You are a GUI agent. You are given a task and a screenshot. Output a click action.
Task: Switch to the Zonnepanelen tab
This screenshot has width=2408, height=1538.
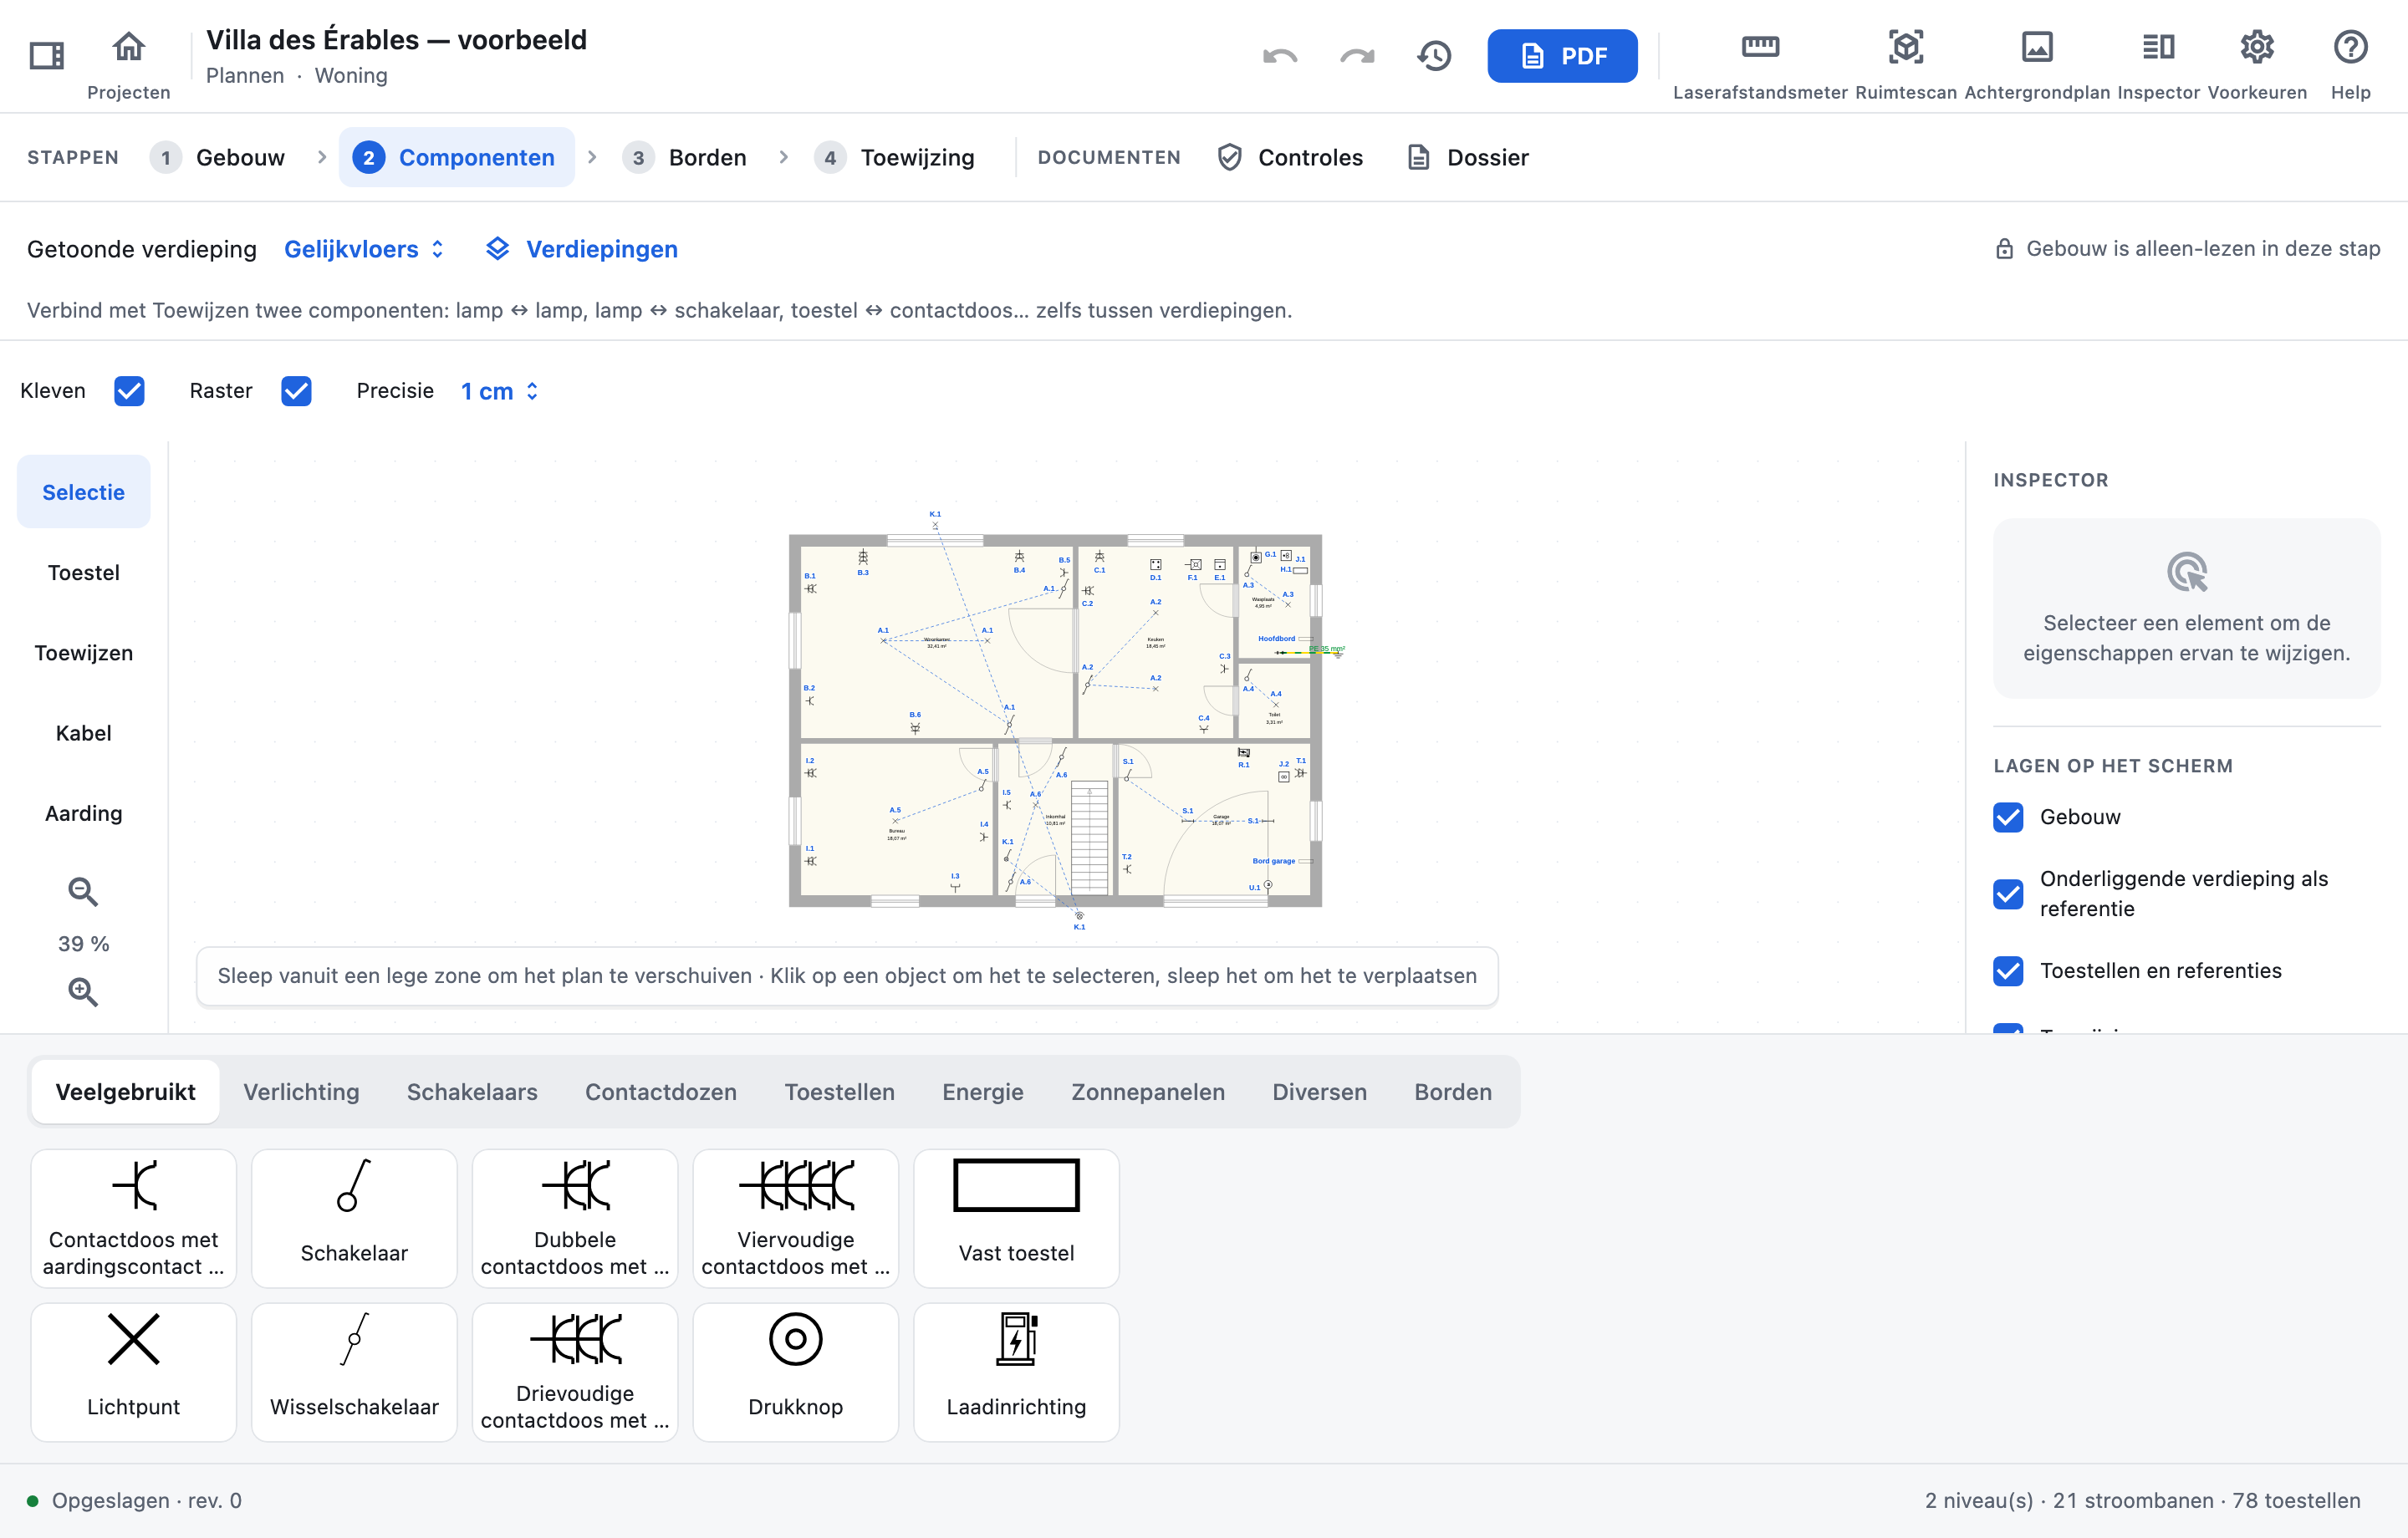tap(1148, 1092)
